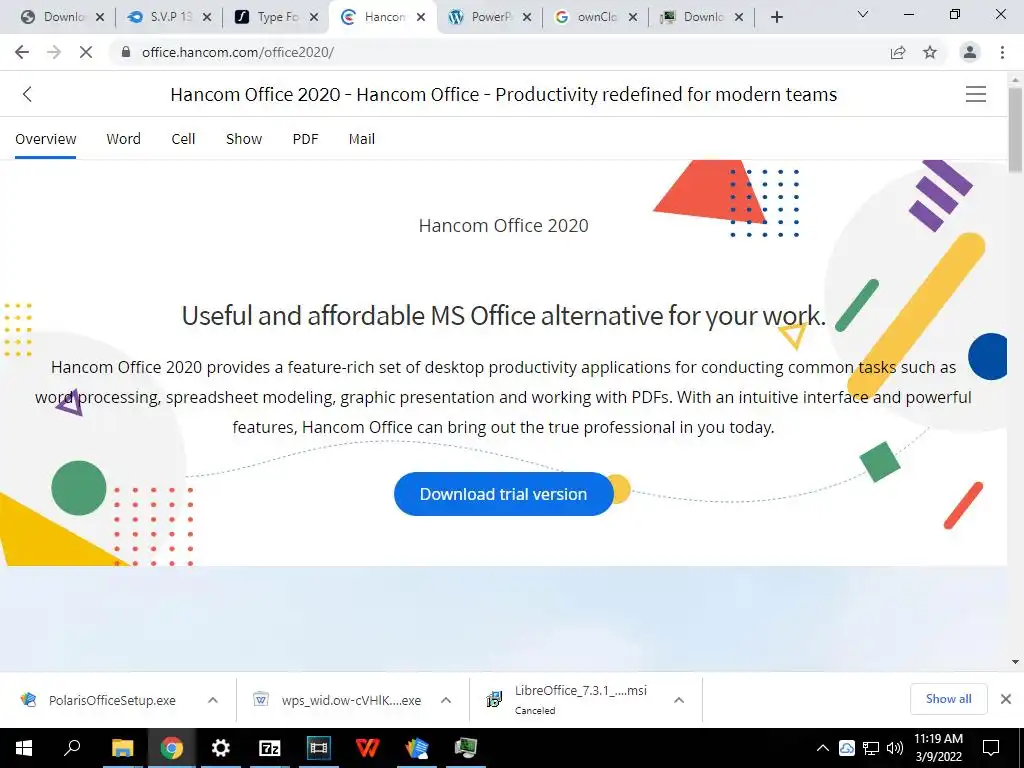
Task: Open the Word section tab
Action: [x=123, y=139]
